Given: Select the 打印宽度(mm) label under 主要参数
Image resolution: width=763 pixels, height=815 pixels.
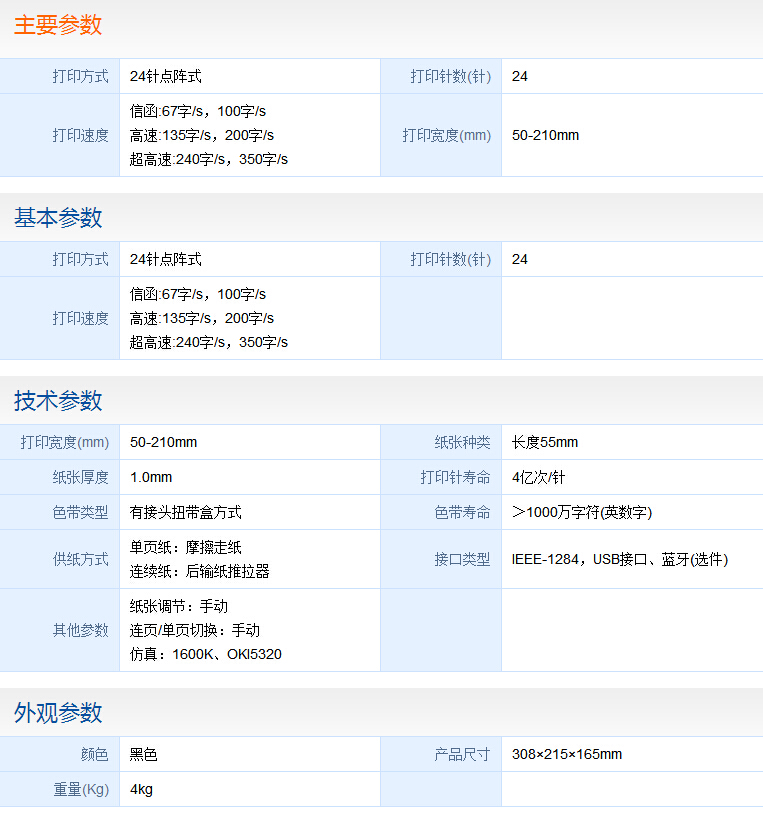Looking at the screenshot, I should click(446, 135).
